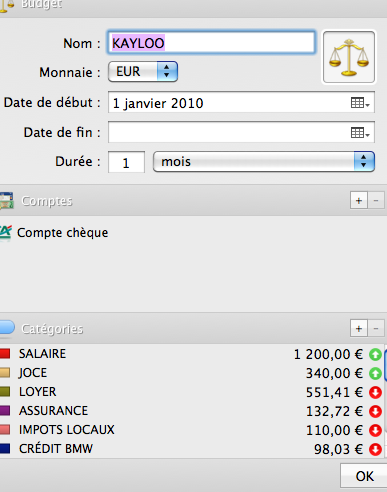
Task: Add a category with Catégories plus button
Action: [359, 328]
